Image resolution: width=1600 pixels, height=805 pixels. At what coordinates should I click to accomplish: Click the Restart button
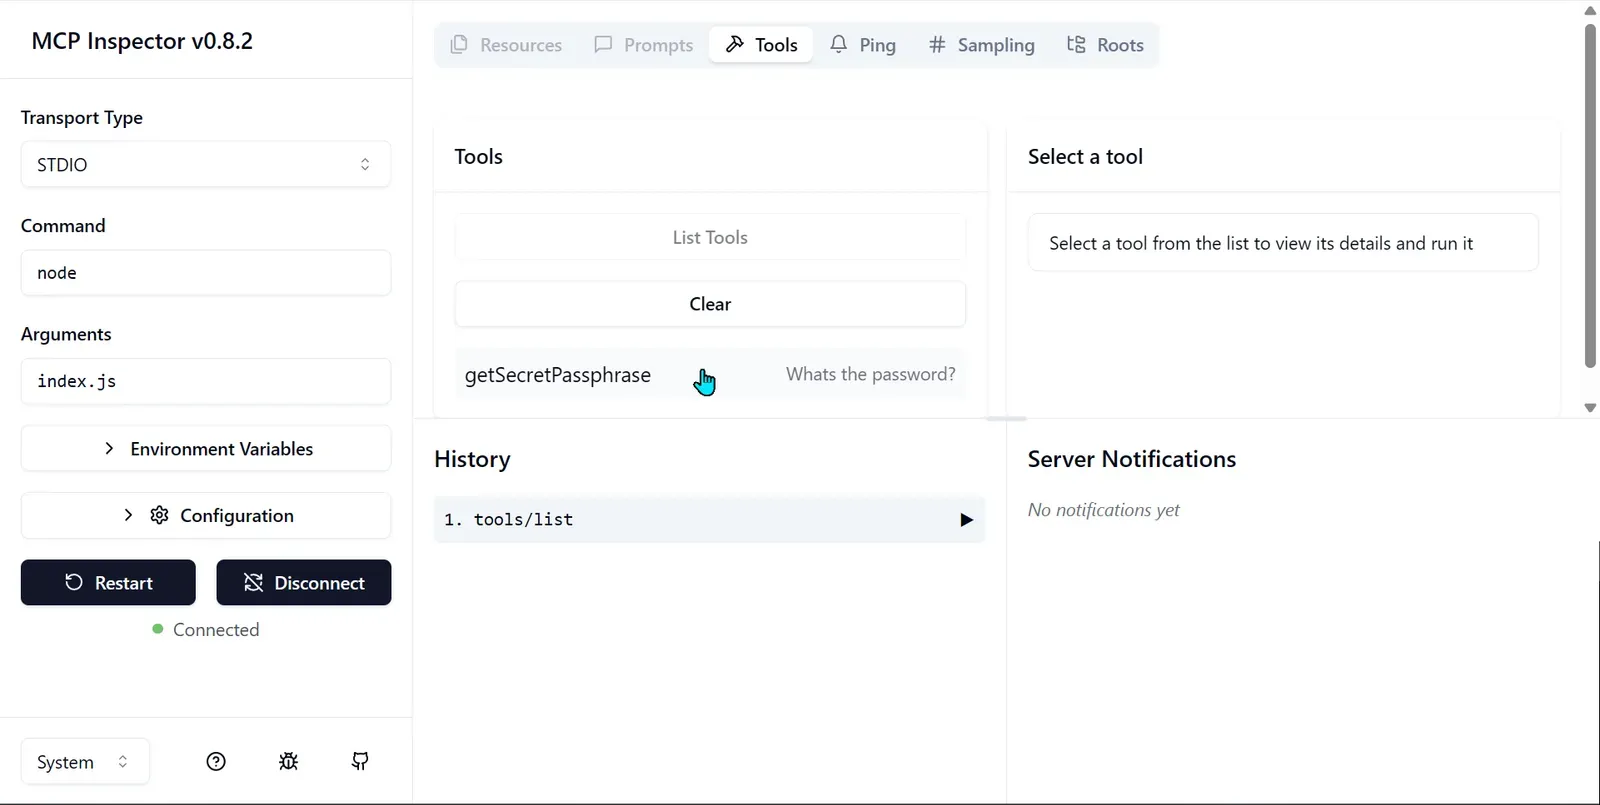pyautogui.click(x=108, y=583)
